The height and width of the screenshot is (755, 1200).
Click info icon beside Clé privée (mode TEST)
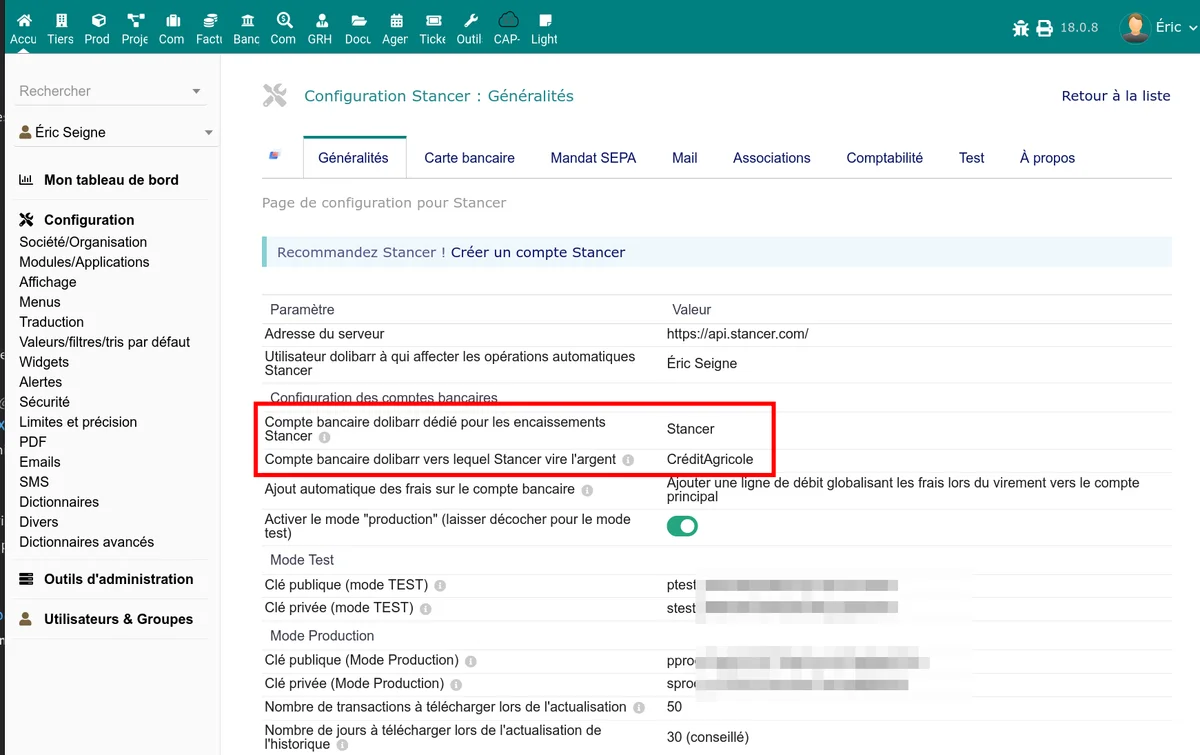(426, 608)
